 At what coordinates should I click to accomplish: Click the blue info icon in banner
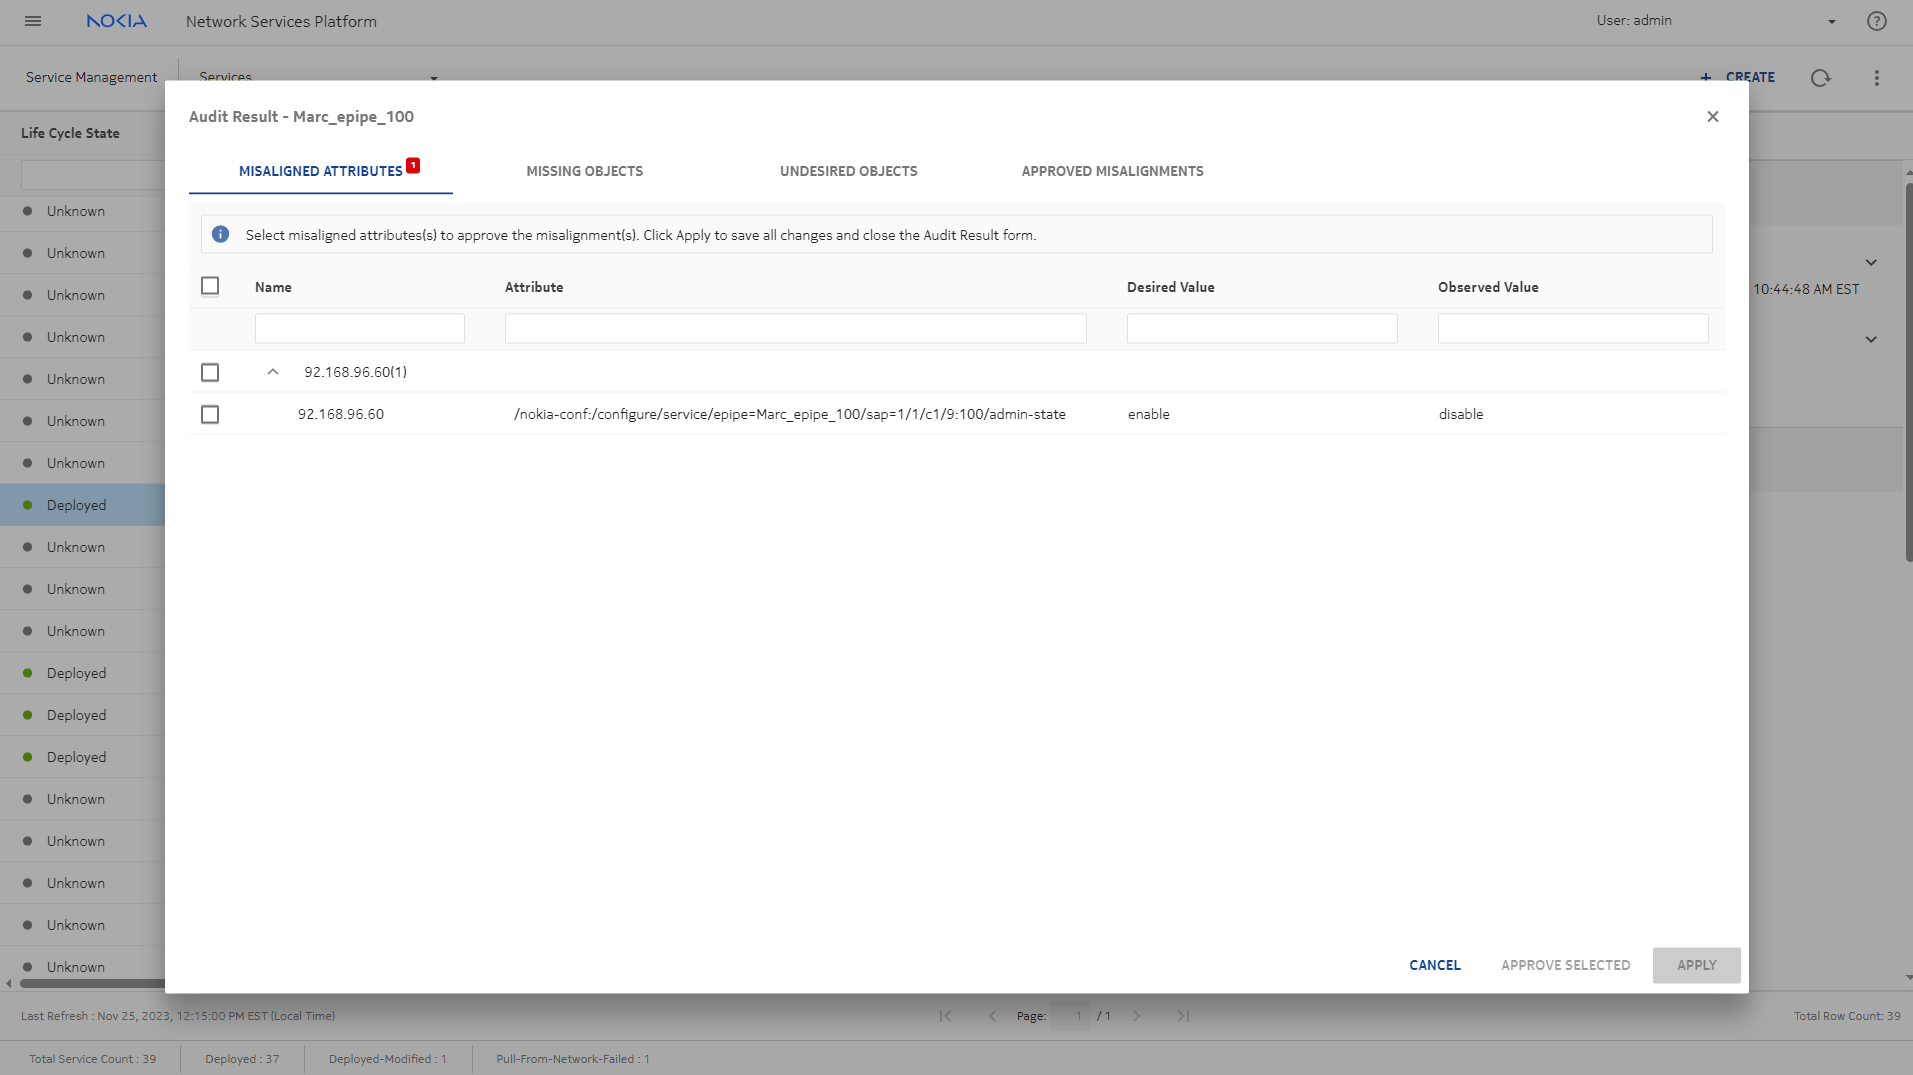[221, 235]
